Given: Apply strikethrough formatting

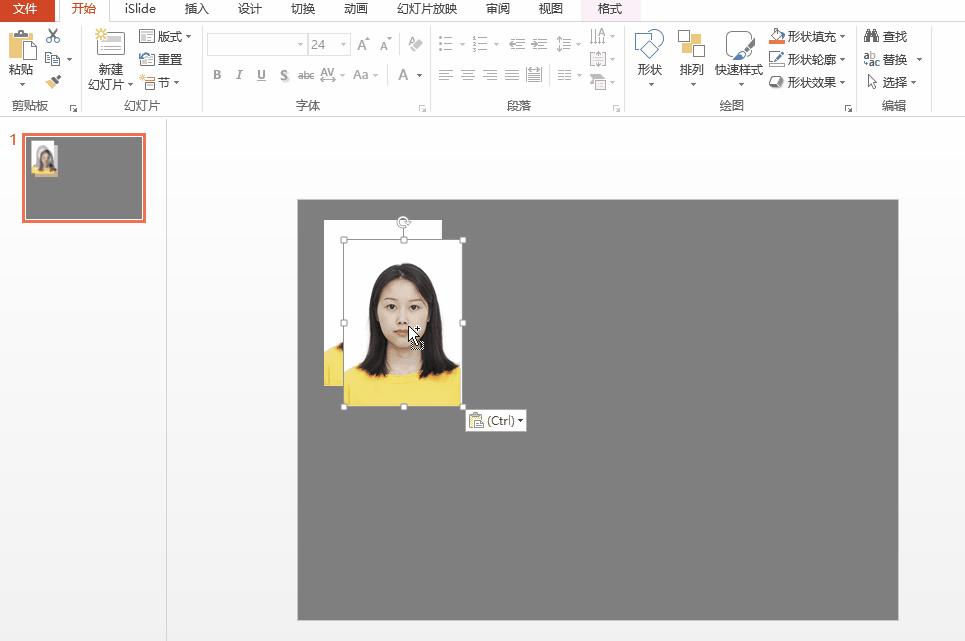Looking at the screenshot, I should [306, 75].
